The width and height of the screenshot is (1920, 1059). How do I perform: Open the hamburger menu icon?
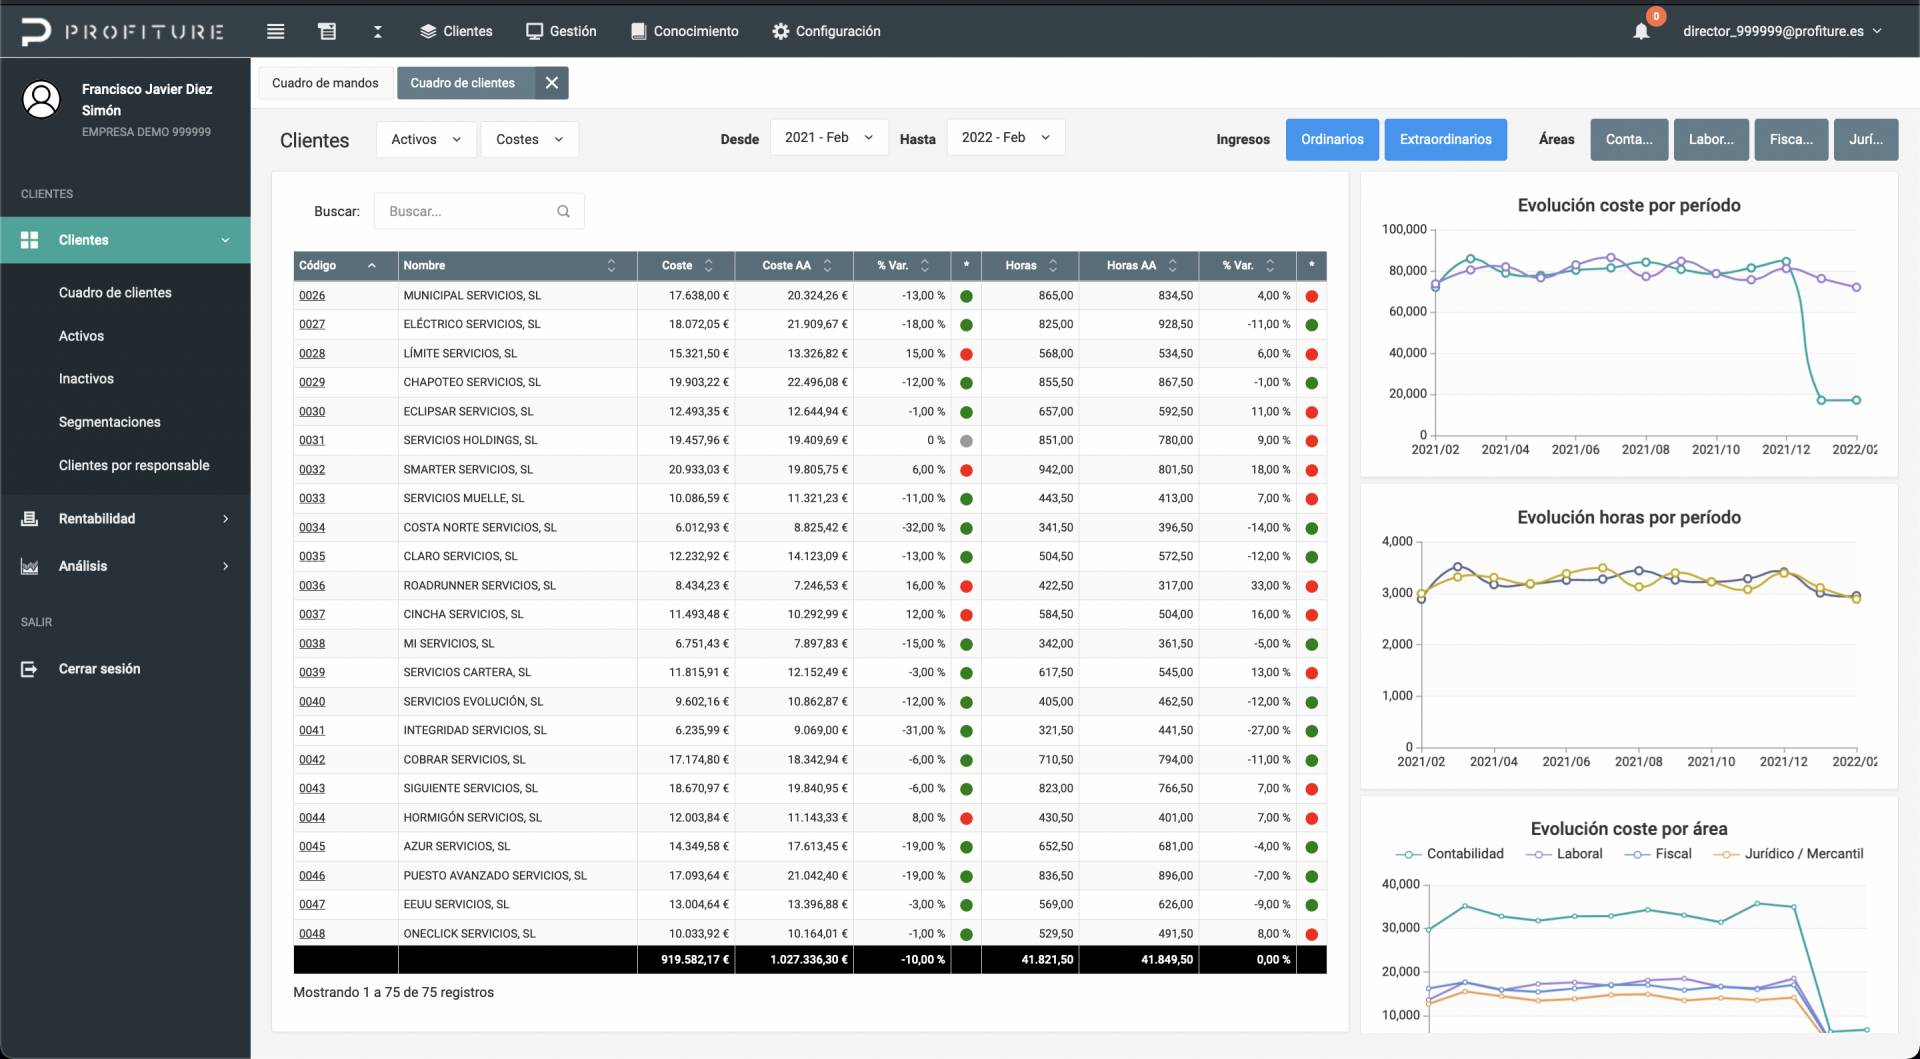276,31
